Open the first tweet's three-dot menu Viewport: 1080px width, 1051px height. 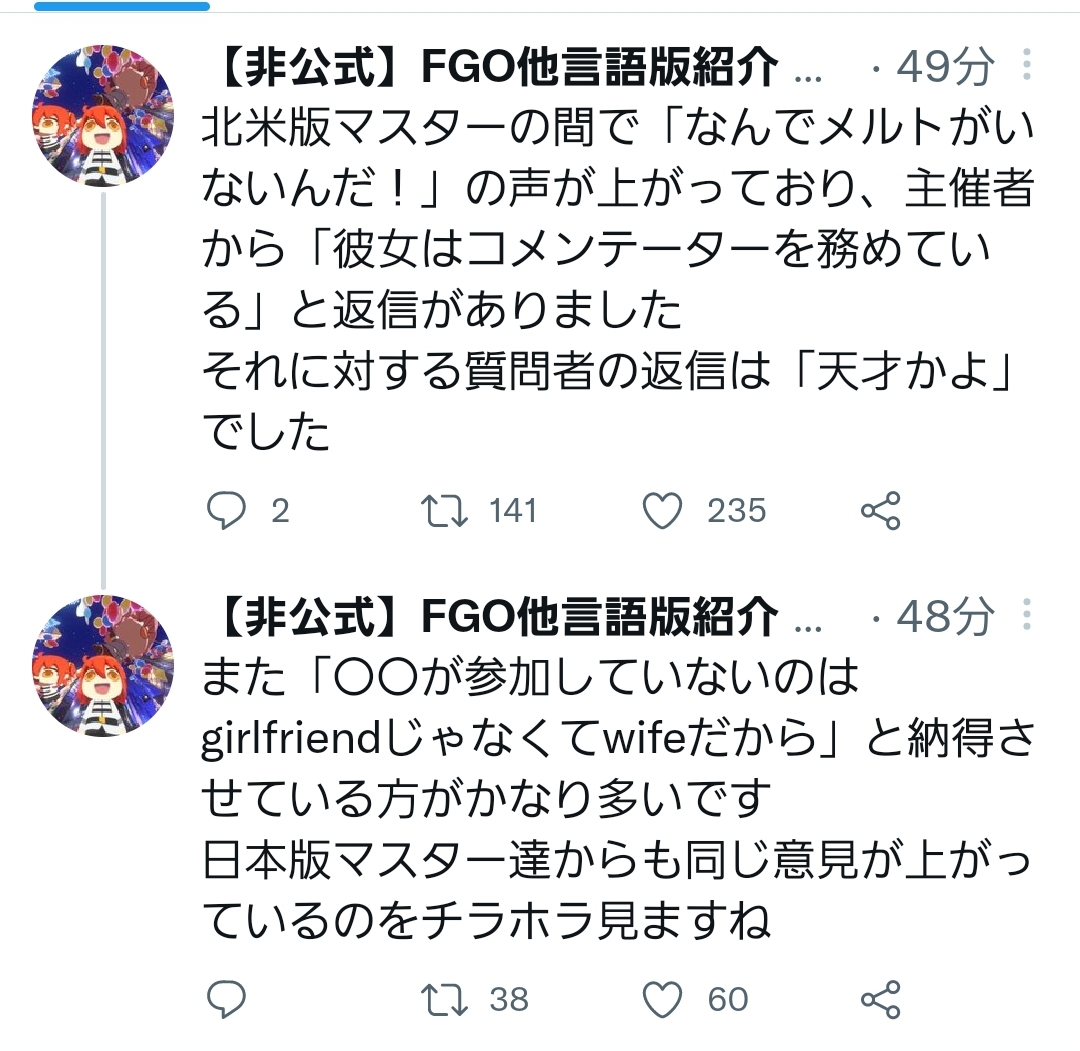(x=1027, y=67)
